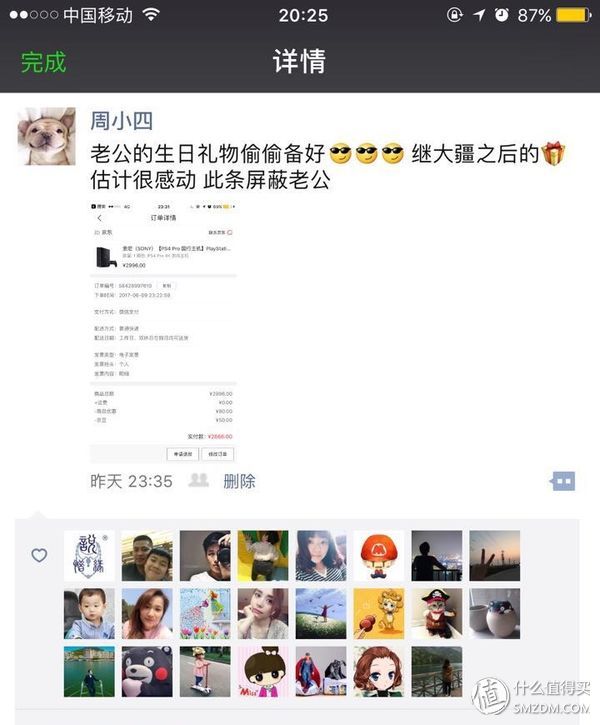Open the pirate cat avatar
600x725 pixels.
point(436,614)
